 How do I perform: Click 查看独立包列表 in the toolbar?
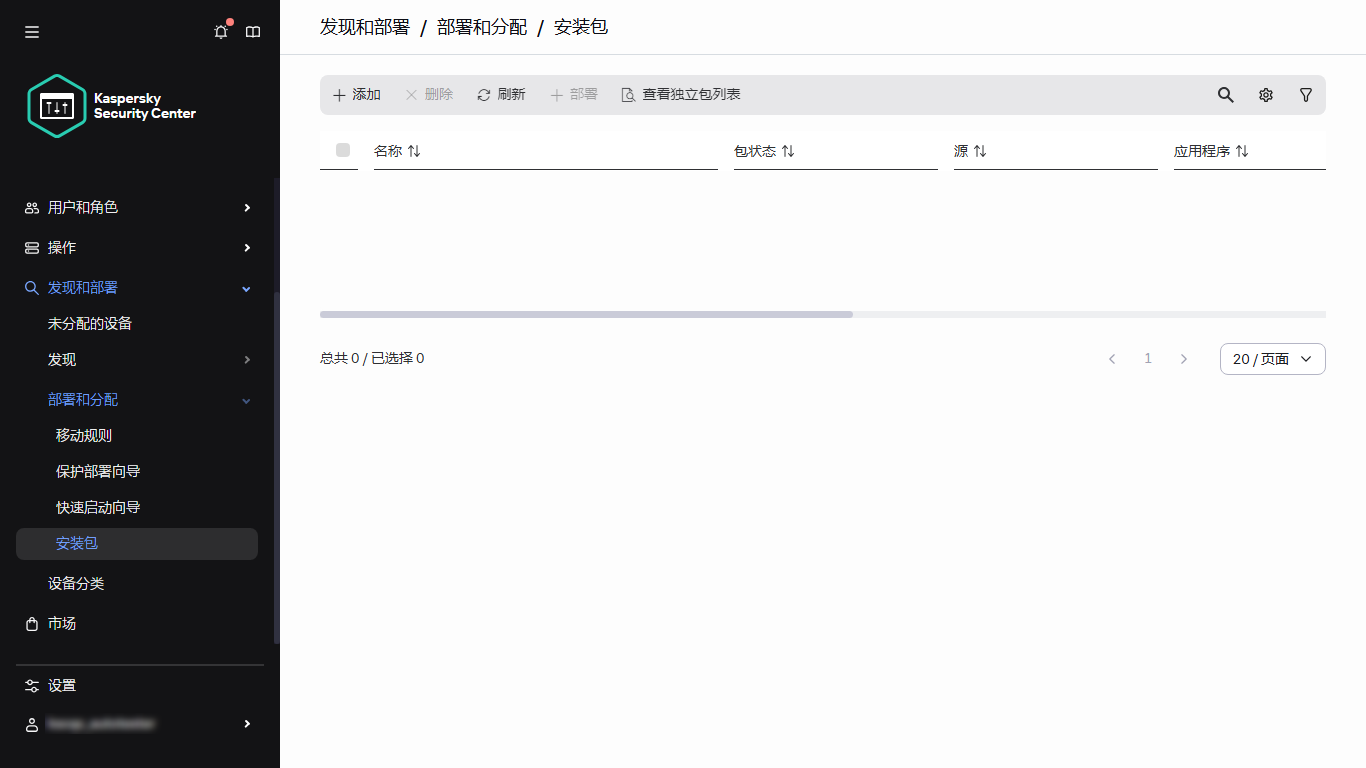pyautogui.click(x=680, y=94)
